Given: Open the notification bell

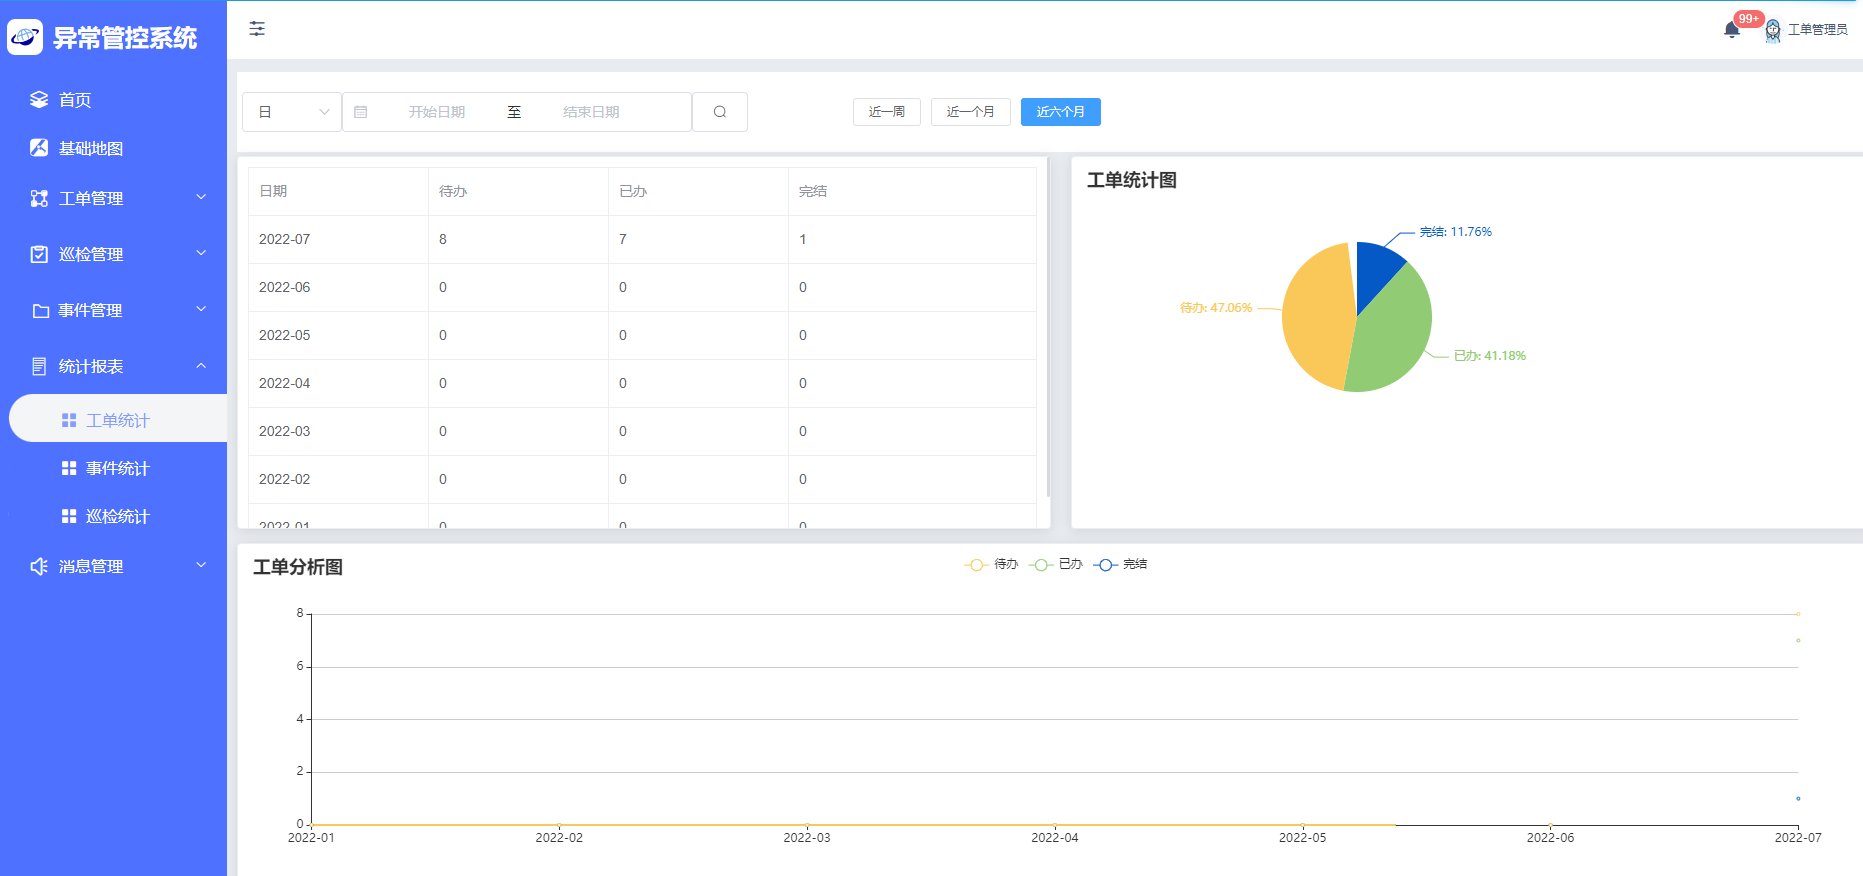Looking at the screenshot, I should click(1732, 30).
